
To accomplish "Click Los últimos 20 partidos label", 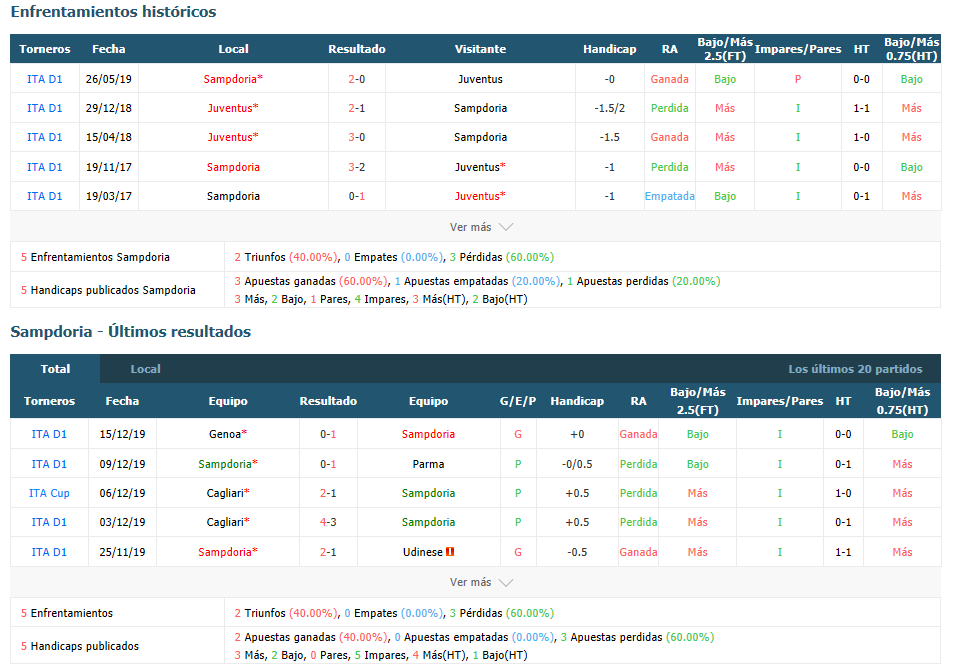I will (855, 369).
